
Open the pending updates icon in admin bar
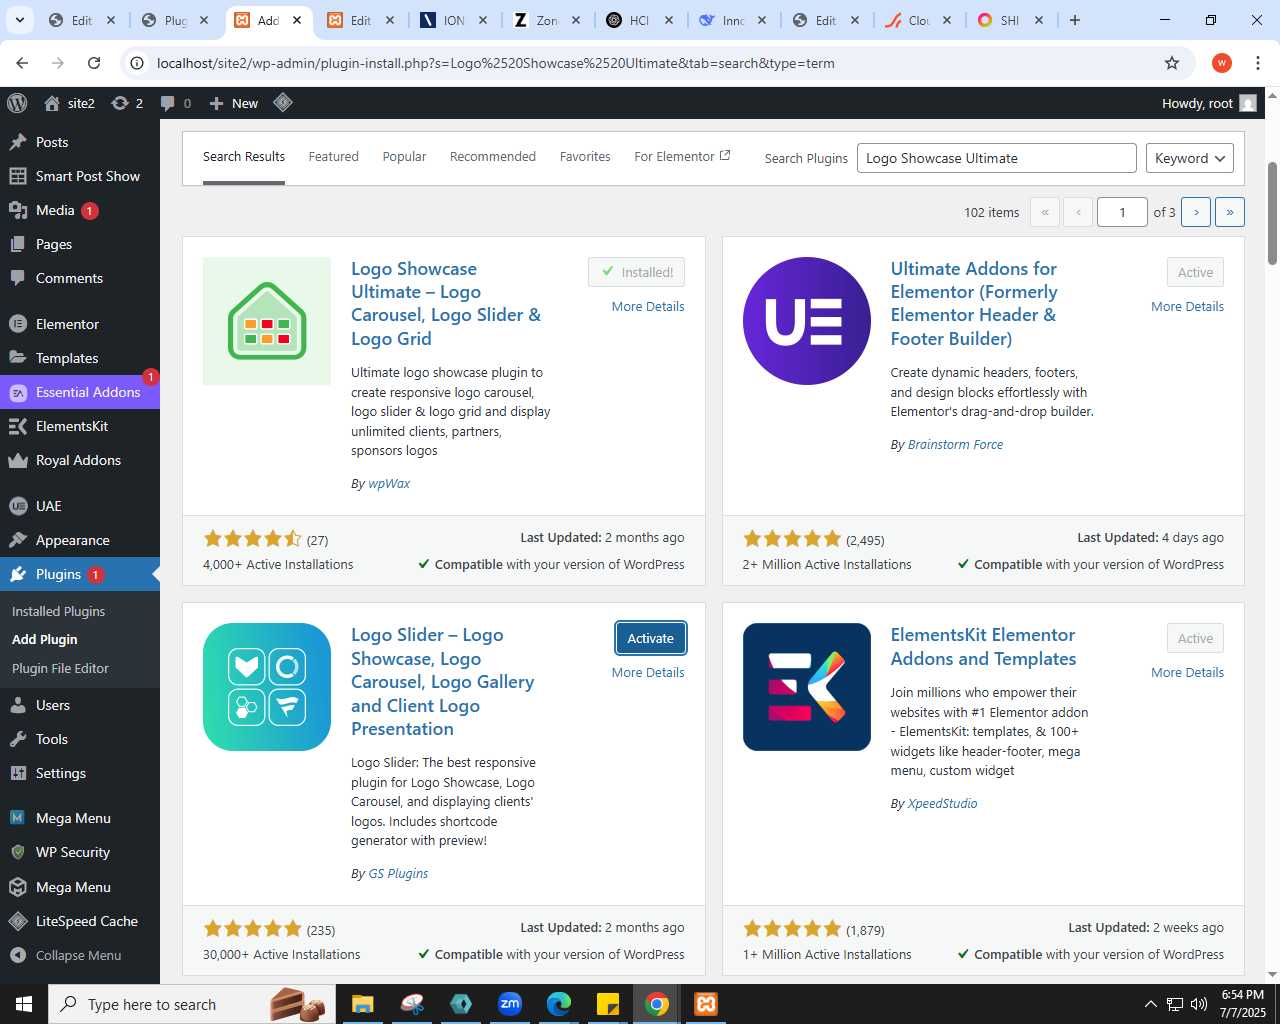[x=127, y=103]
